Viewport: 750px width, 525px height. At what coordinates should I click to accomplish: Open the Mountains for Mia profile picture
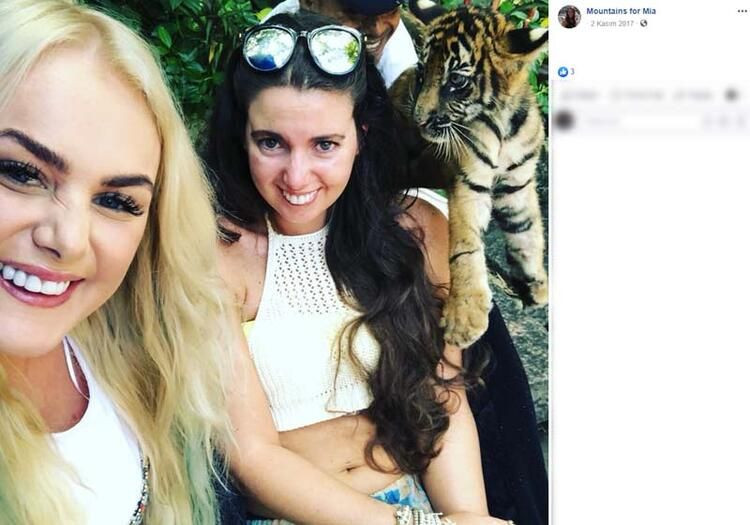point(569,17)
